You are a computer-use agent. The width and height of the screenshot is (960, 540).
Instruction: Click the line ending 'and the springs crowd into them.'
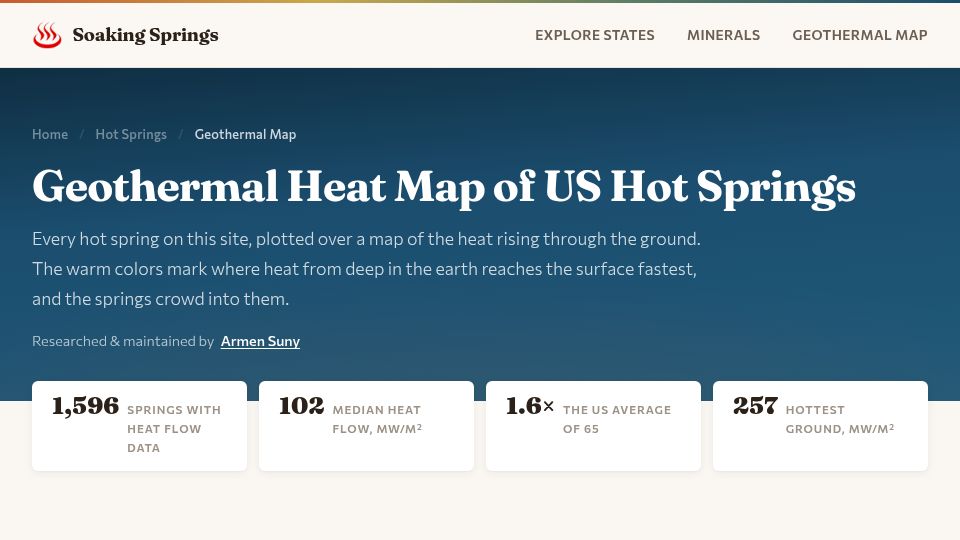click(160, 299)
